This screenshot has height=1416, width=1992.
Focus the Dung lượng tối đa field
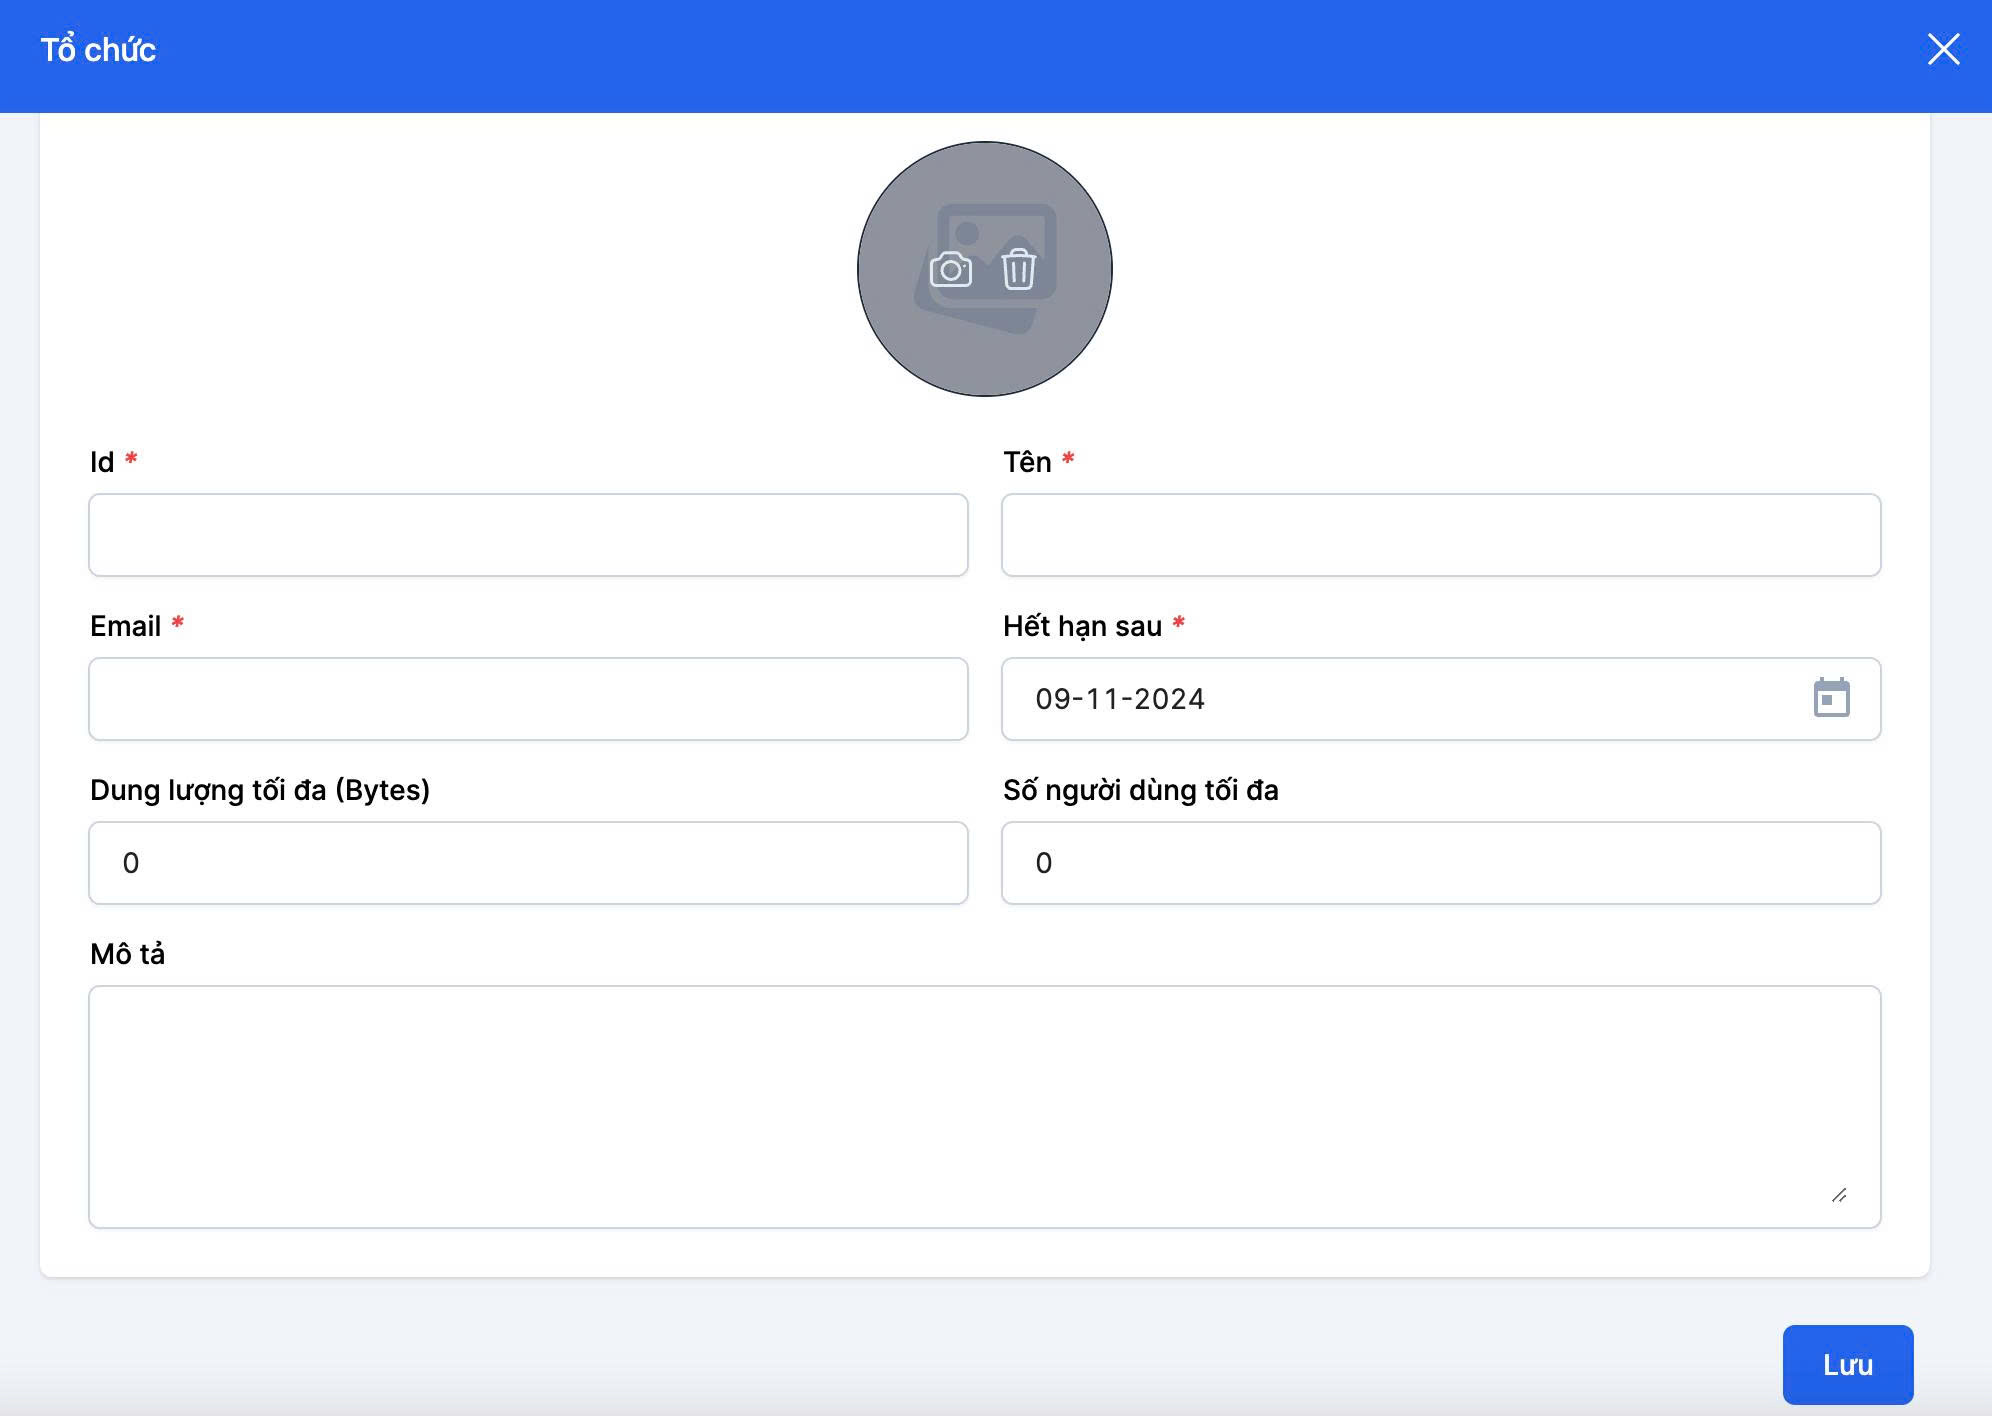click(528, 863)
